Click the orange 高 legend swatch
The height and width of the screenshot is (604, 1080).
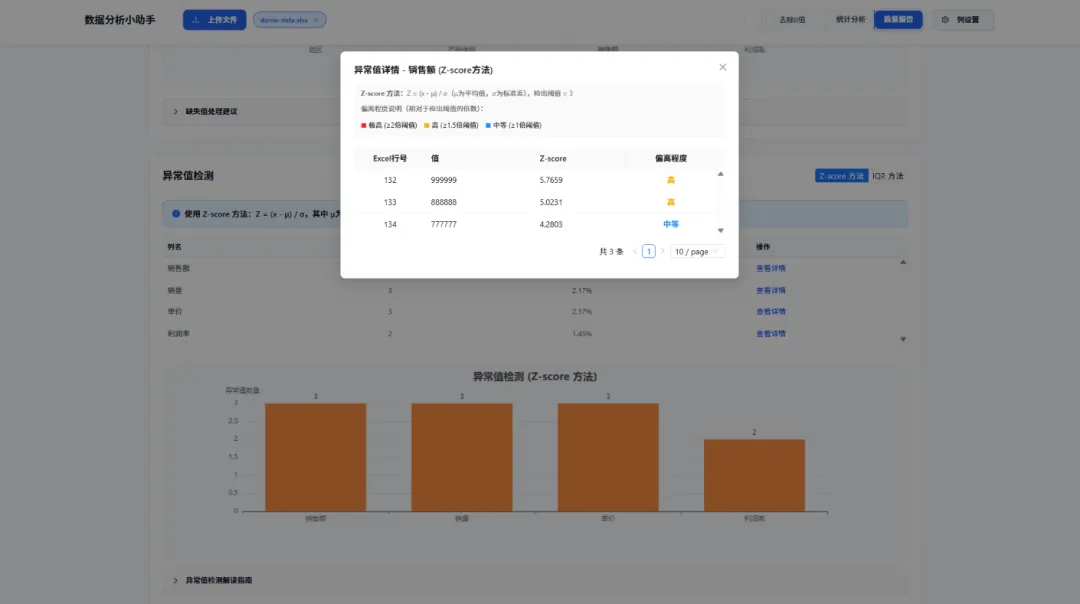(x=426, y=125)
